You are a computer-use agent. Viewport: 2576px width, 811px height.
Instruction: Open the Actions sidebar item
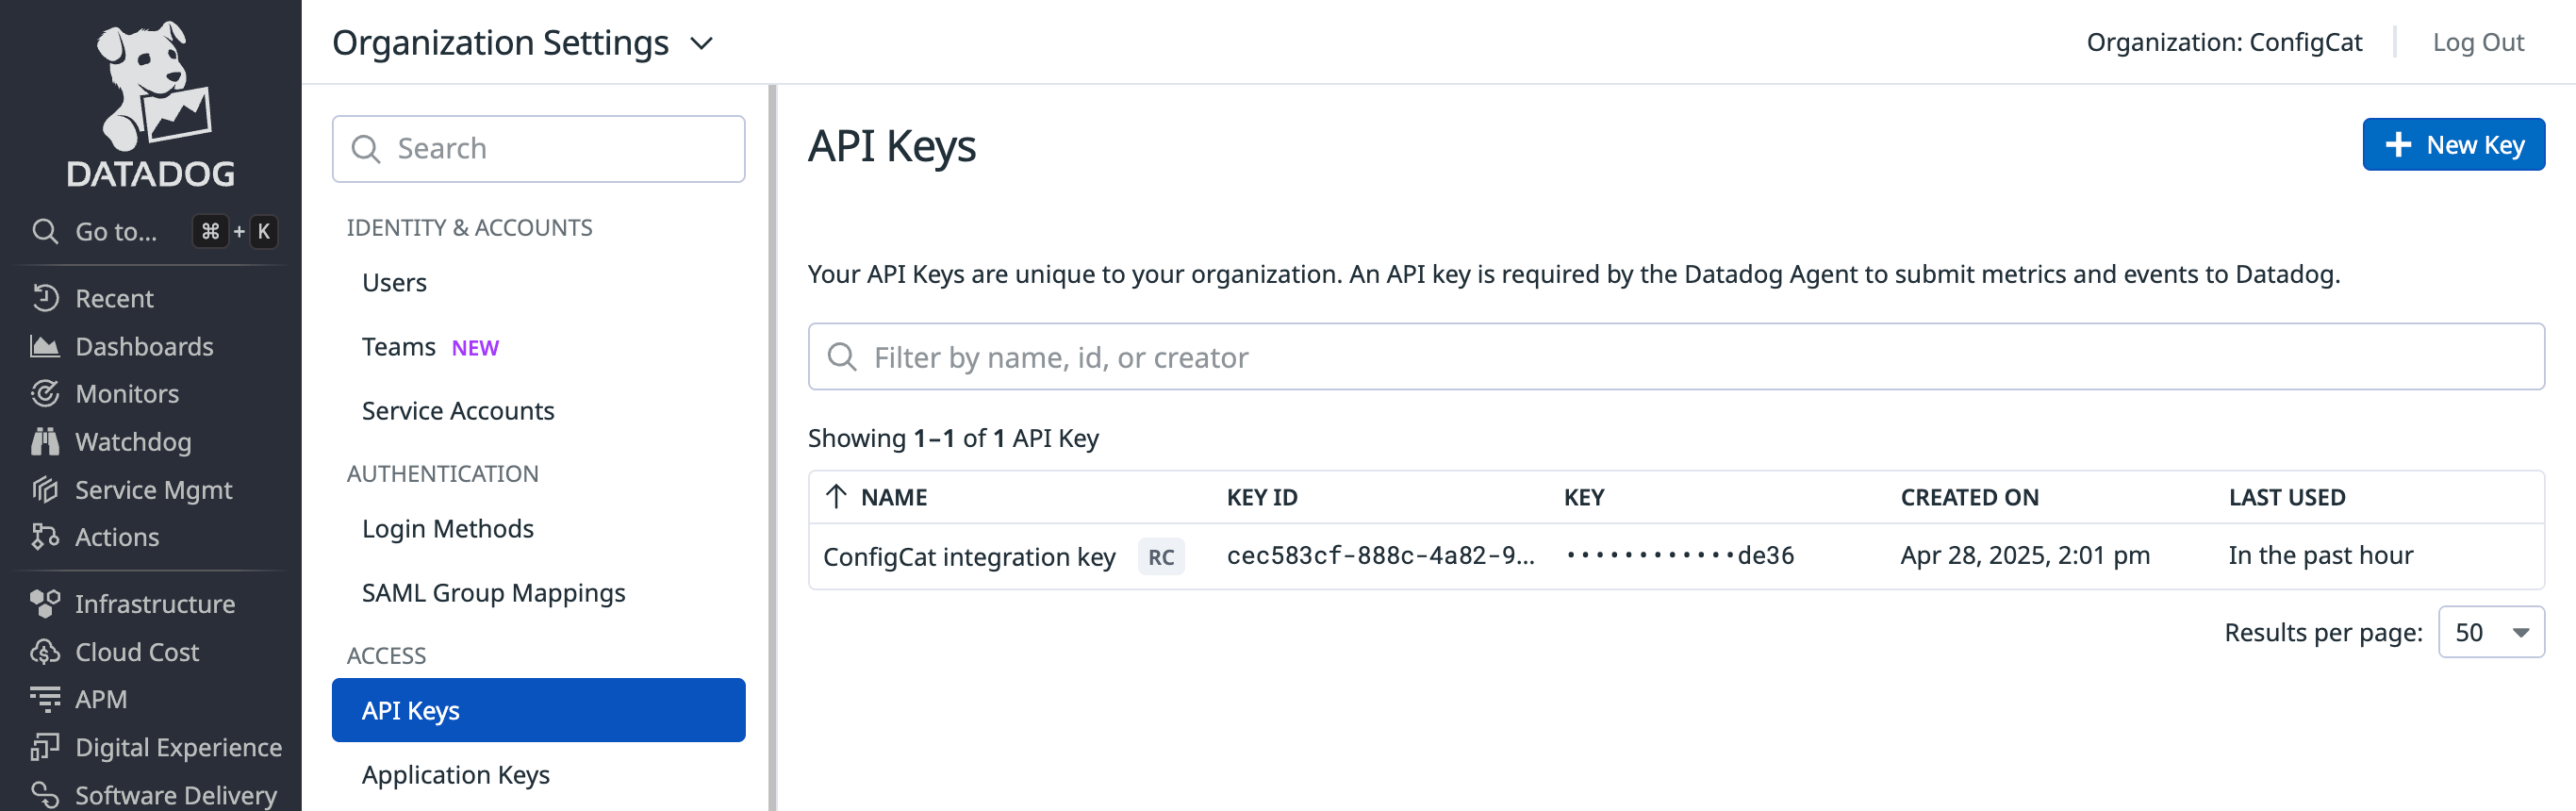click(119, 537)
